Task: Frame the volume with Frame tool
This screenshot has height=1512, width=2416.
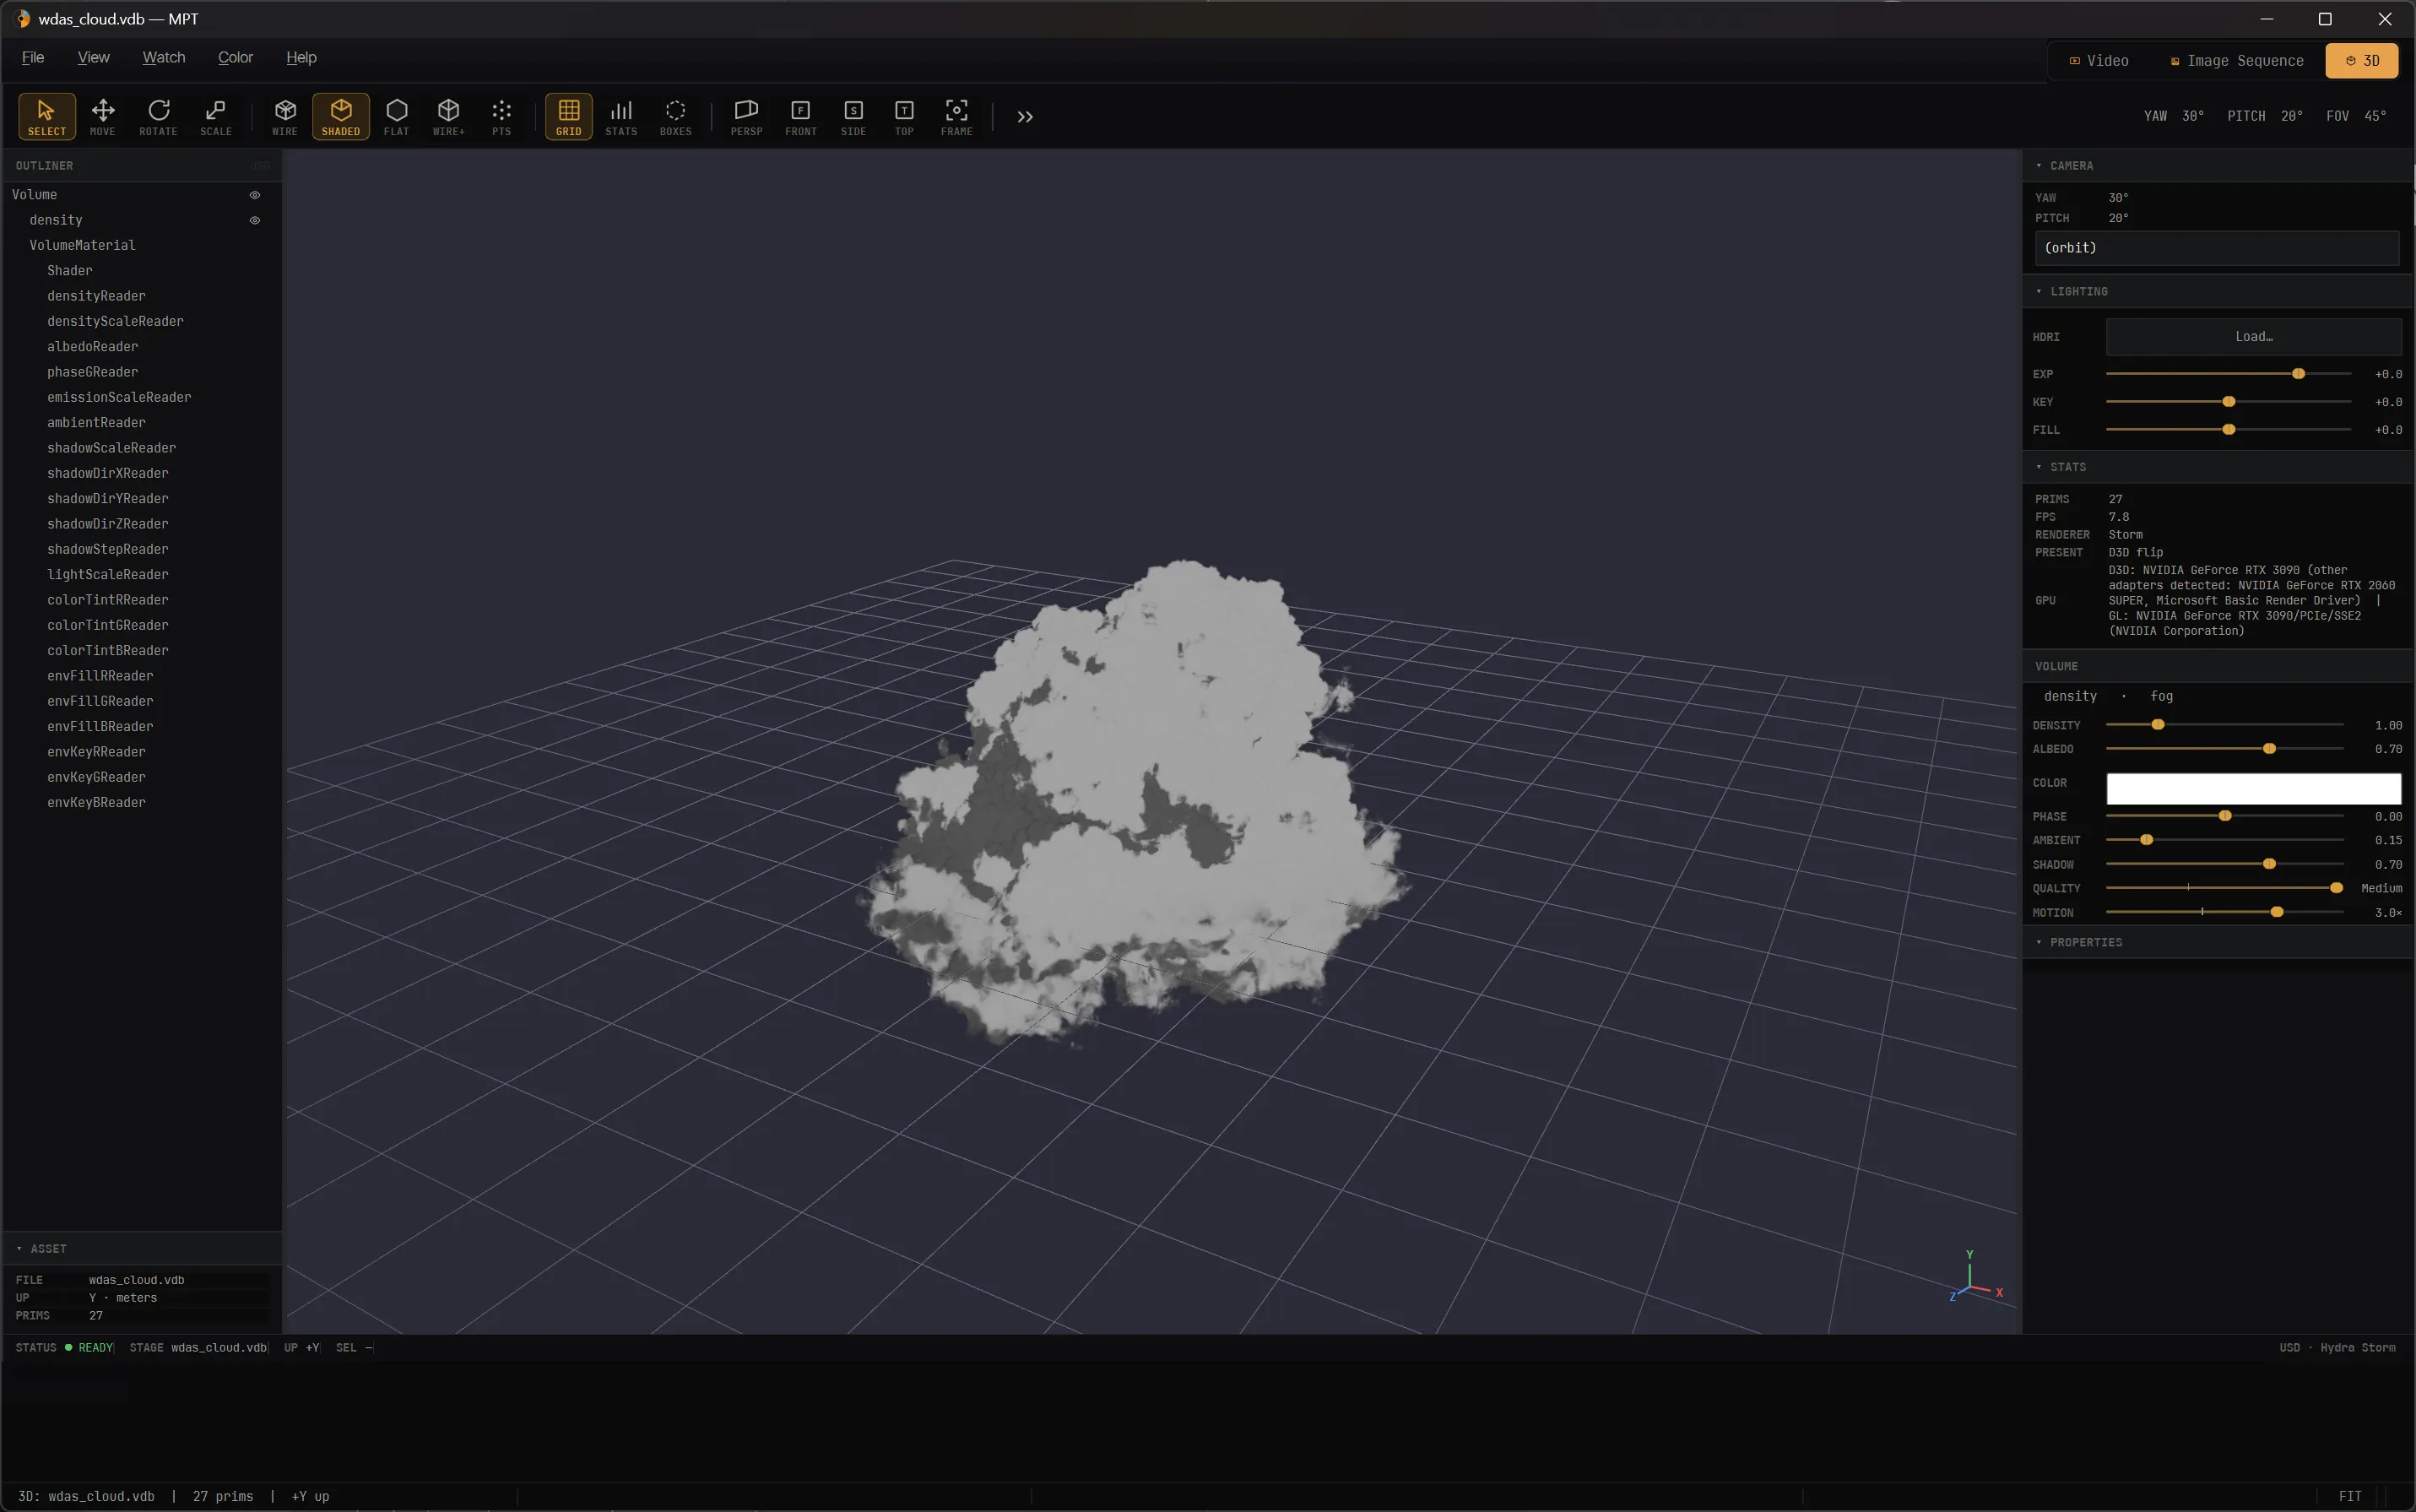Action: point(957,116)
